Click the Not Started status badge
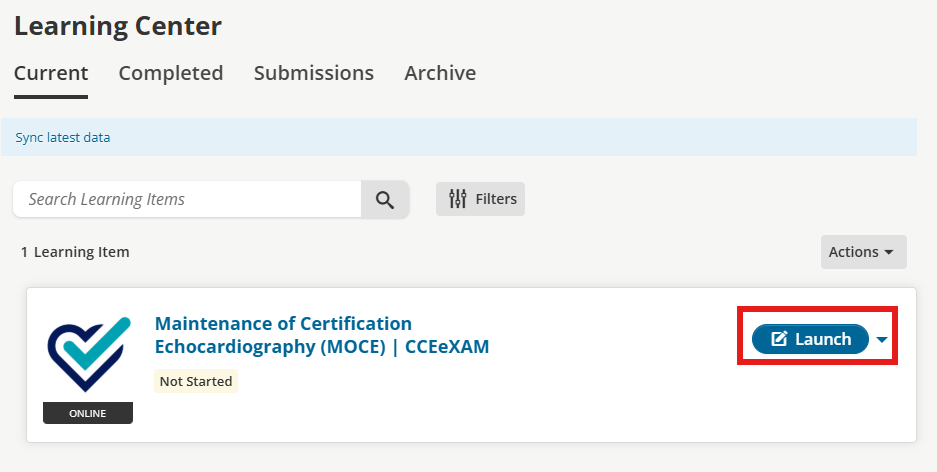Viewport: 937px width, 472px height. (196, 381)
